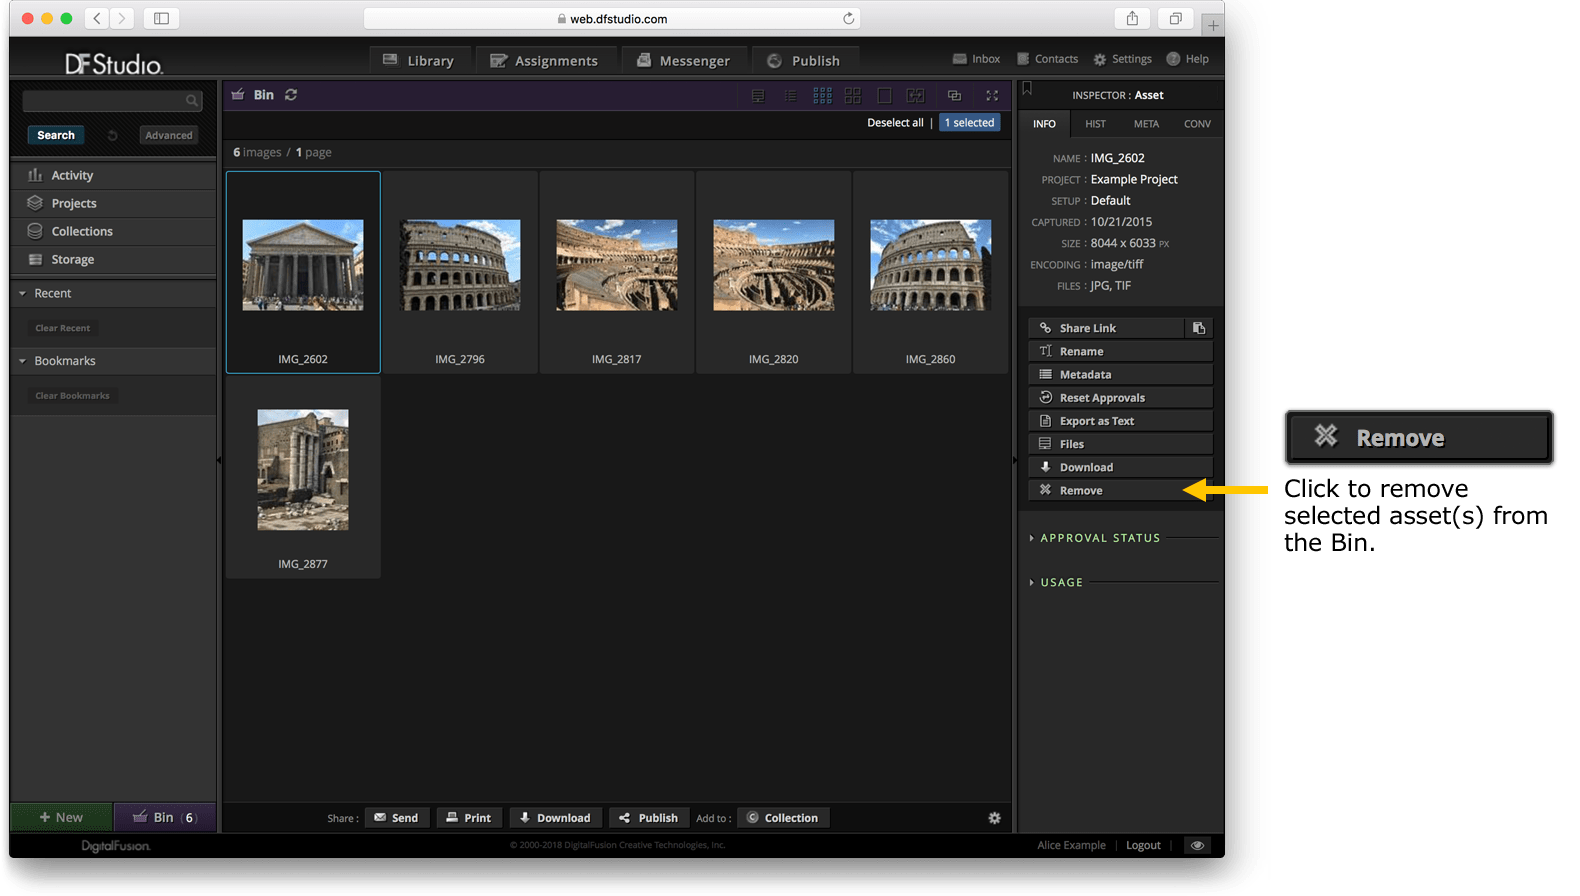Select the IMG_2877 thumbnail
Image resolution: width=1580 pixels, height=896 pixels.
pyautogui.click(x=303, y=477)
